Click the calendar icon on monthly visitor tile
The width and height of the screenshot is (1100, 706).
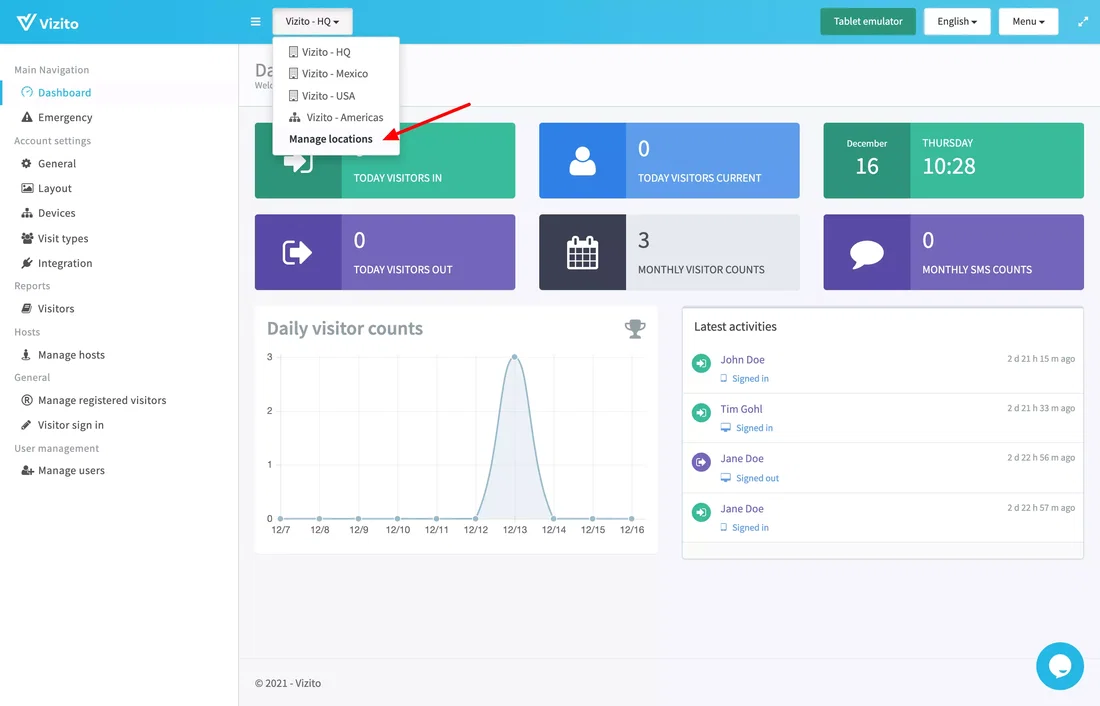(582, 253)
